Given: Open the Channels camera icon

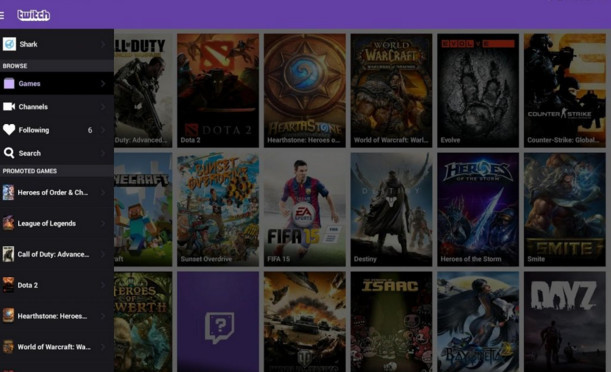Looking at the screenshot, I should click(9, 107).
